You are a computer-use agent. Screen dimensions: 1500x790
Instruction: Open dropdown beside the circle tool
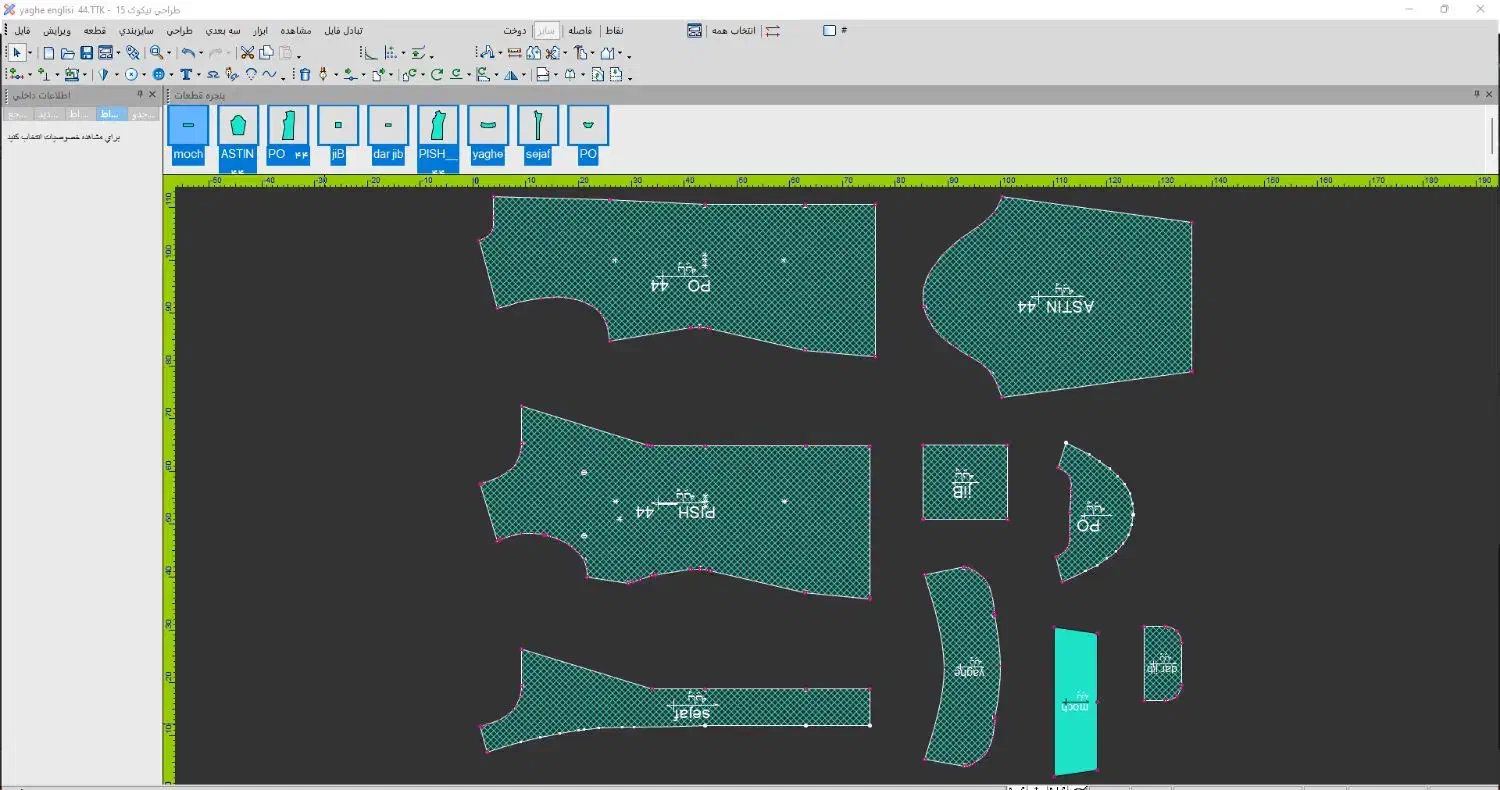coord(143,75)
